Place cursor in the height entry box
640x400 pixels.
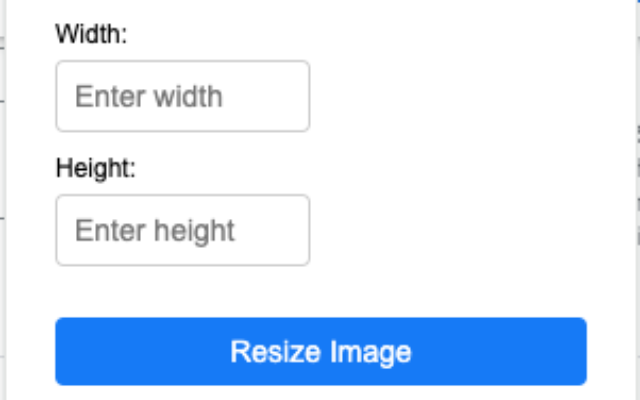click(x=182, y=230)
